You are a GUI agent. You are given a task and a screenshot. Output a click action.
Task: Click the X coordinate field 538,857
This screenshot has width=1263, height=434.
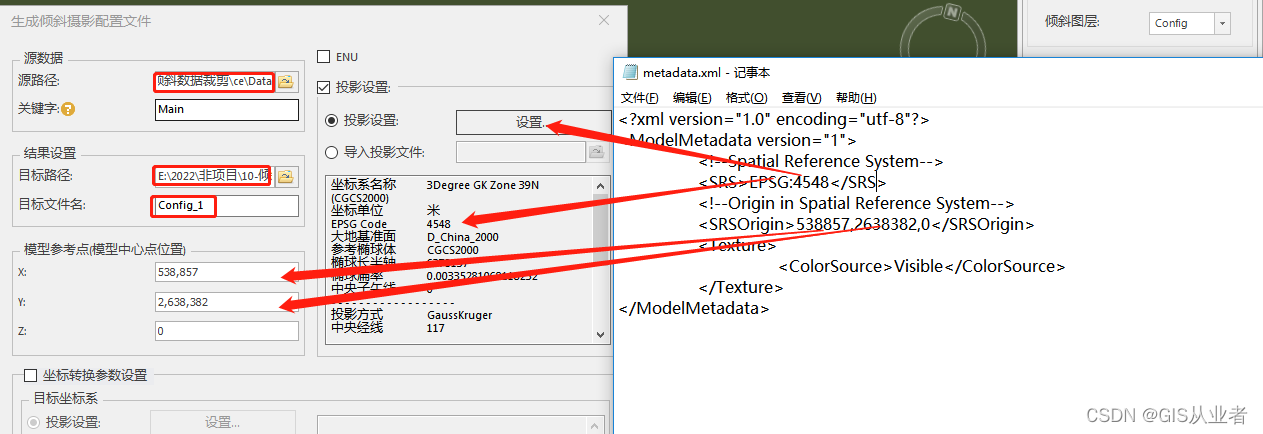click(227, 272)
